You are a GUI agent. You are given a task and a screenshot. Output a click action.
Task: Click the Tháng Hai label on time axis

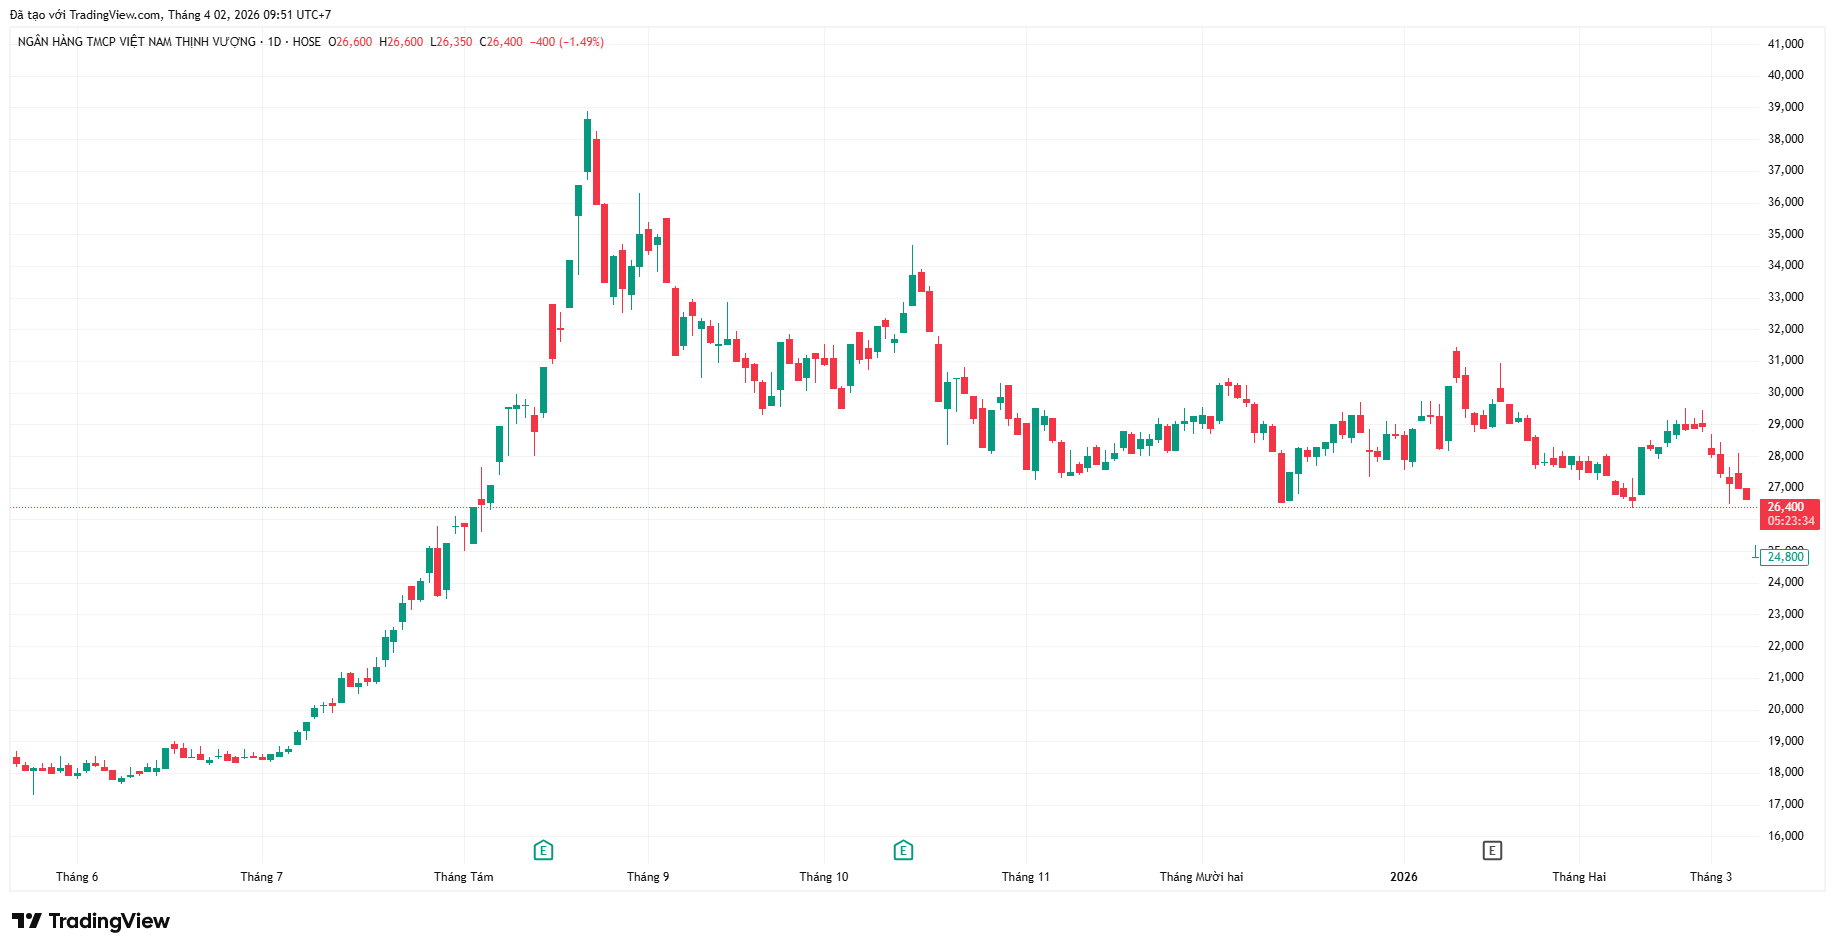1579,877
